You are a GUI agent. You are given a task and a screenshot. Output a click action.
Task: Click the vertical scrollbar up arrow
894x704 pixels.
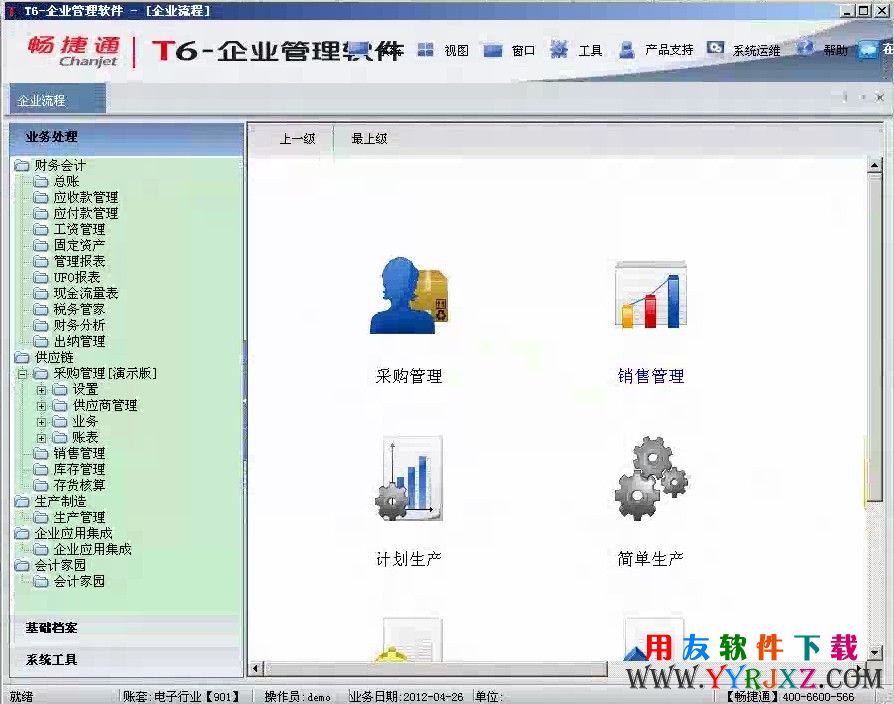click(875, 165)
